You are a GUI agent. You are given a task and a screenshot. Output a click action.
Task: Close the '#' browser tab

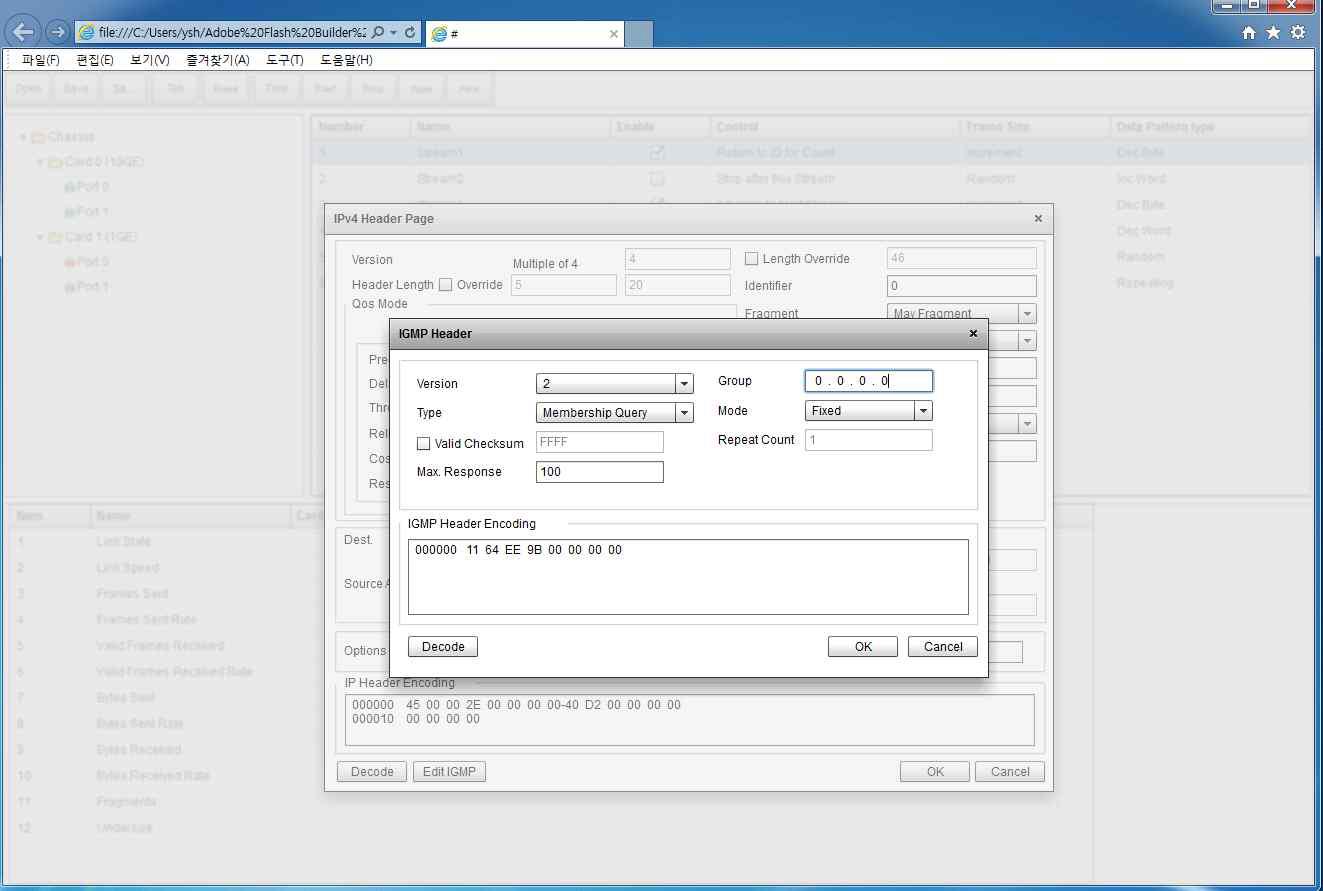614,34
